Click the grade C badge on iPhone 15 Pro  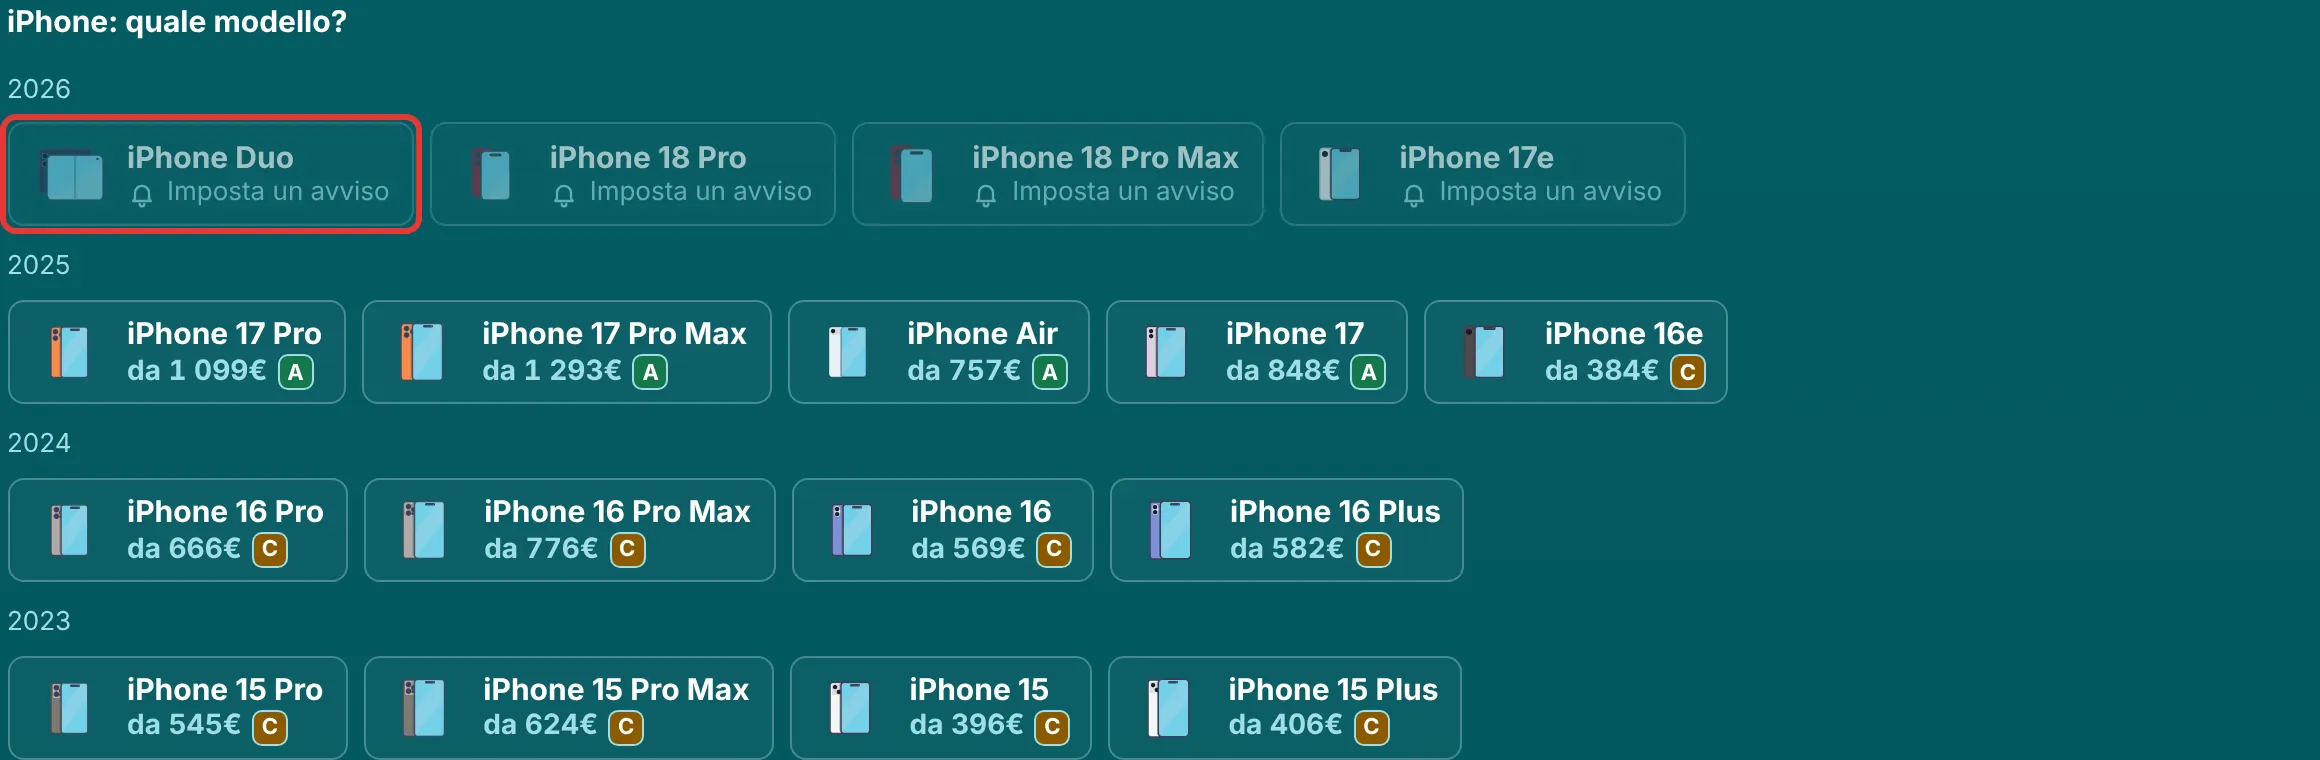[270, 728]
